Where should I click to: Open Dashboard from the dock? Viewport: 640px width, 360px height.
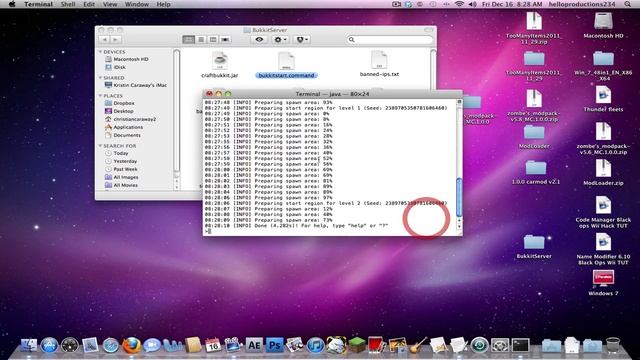tap(69, 345)
